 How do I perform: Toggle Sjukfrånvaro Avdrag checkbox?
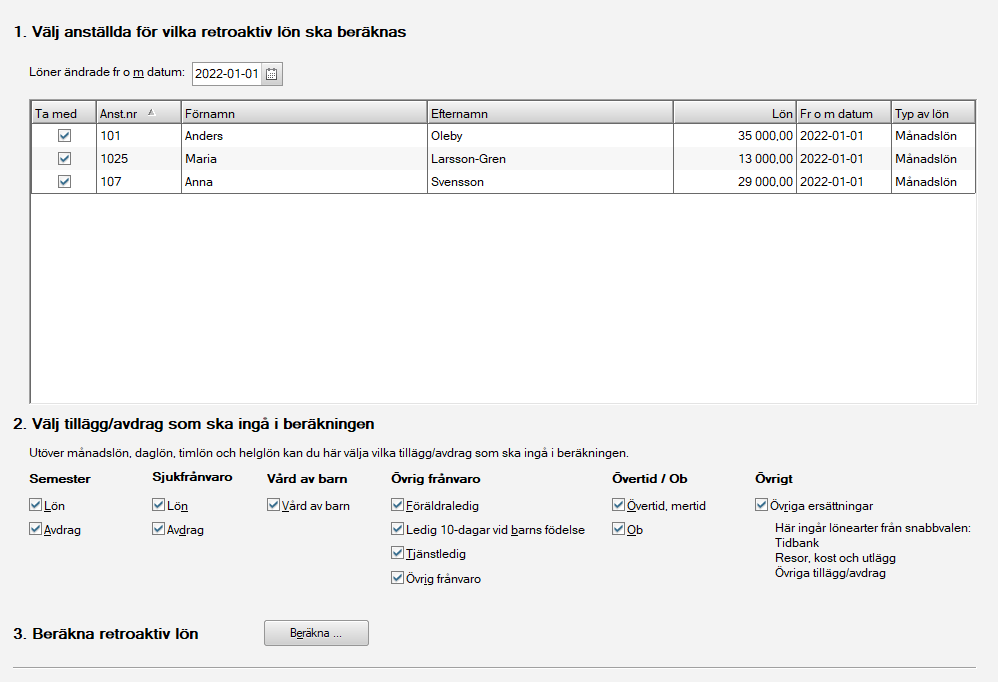pyautogui.click(x=159, y=529)
